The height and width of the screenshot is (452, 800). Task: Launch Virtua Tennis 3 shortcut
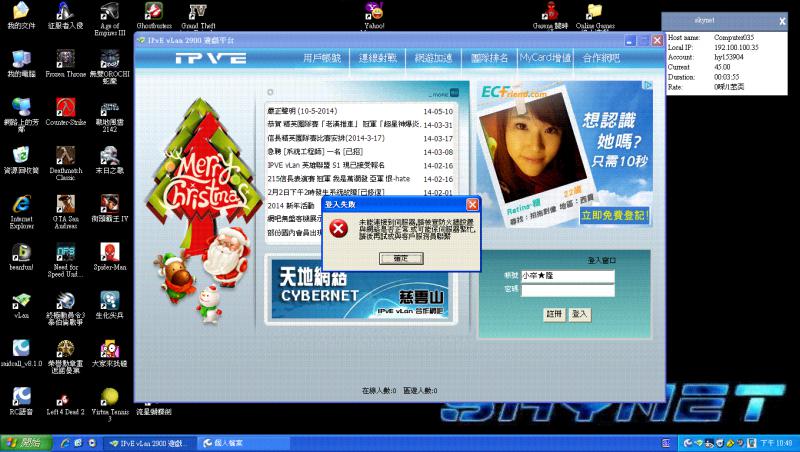click(109, 405)
